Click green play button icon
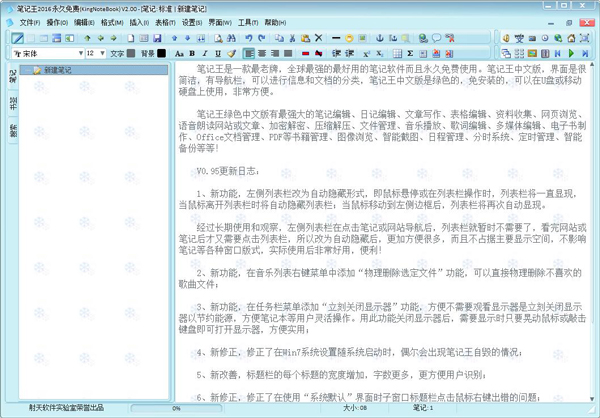The width and height of the screenshot is (600, 418). [x=571, y=54]
